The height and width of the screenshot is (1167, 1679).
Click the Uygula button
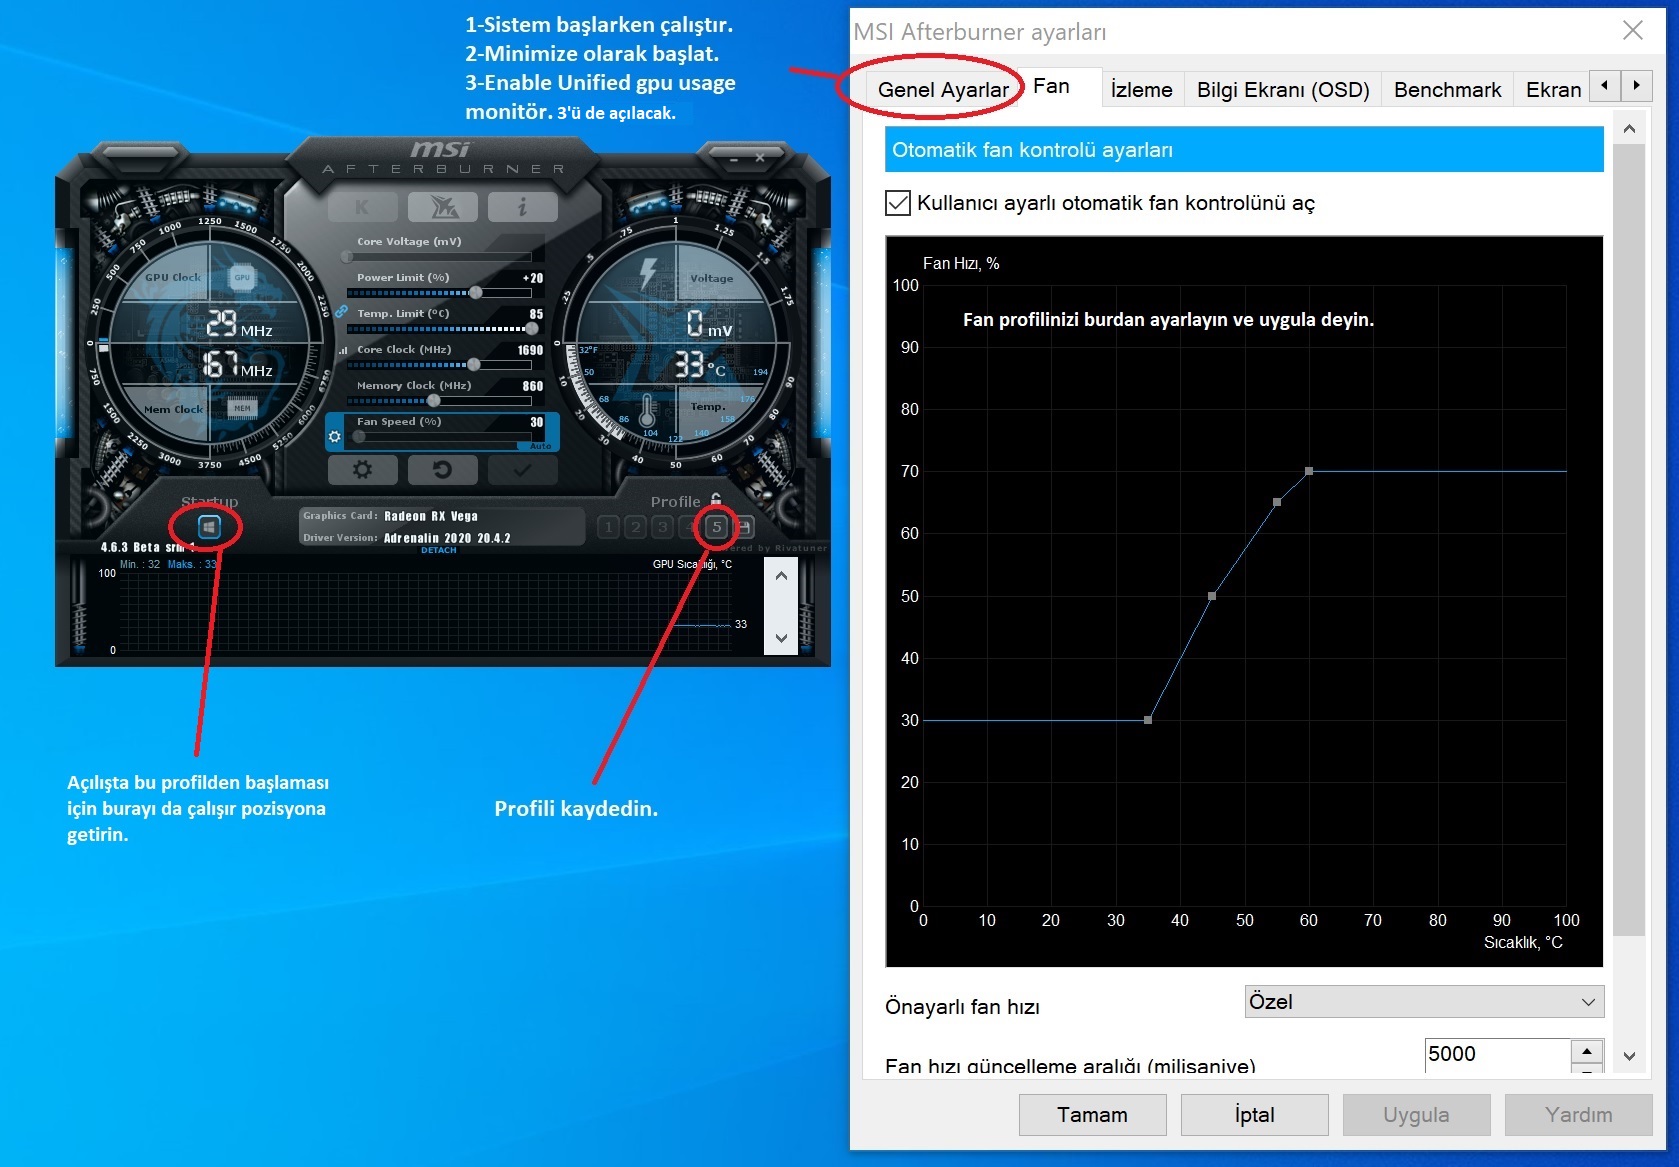coord(1416,1115)
